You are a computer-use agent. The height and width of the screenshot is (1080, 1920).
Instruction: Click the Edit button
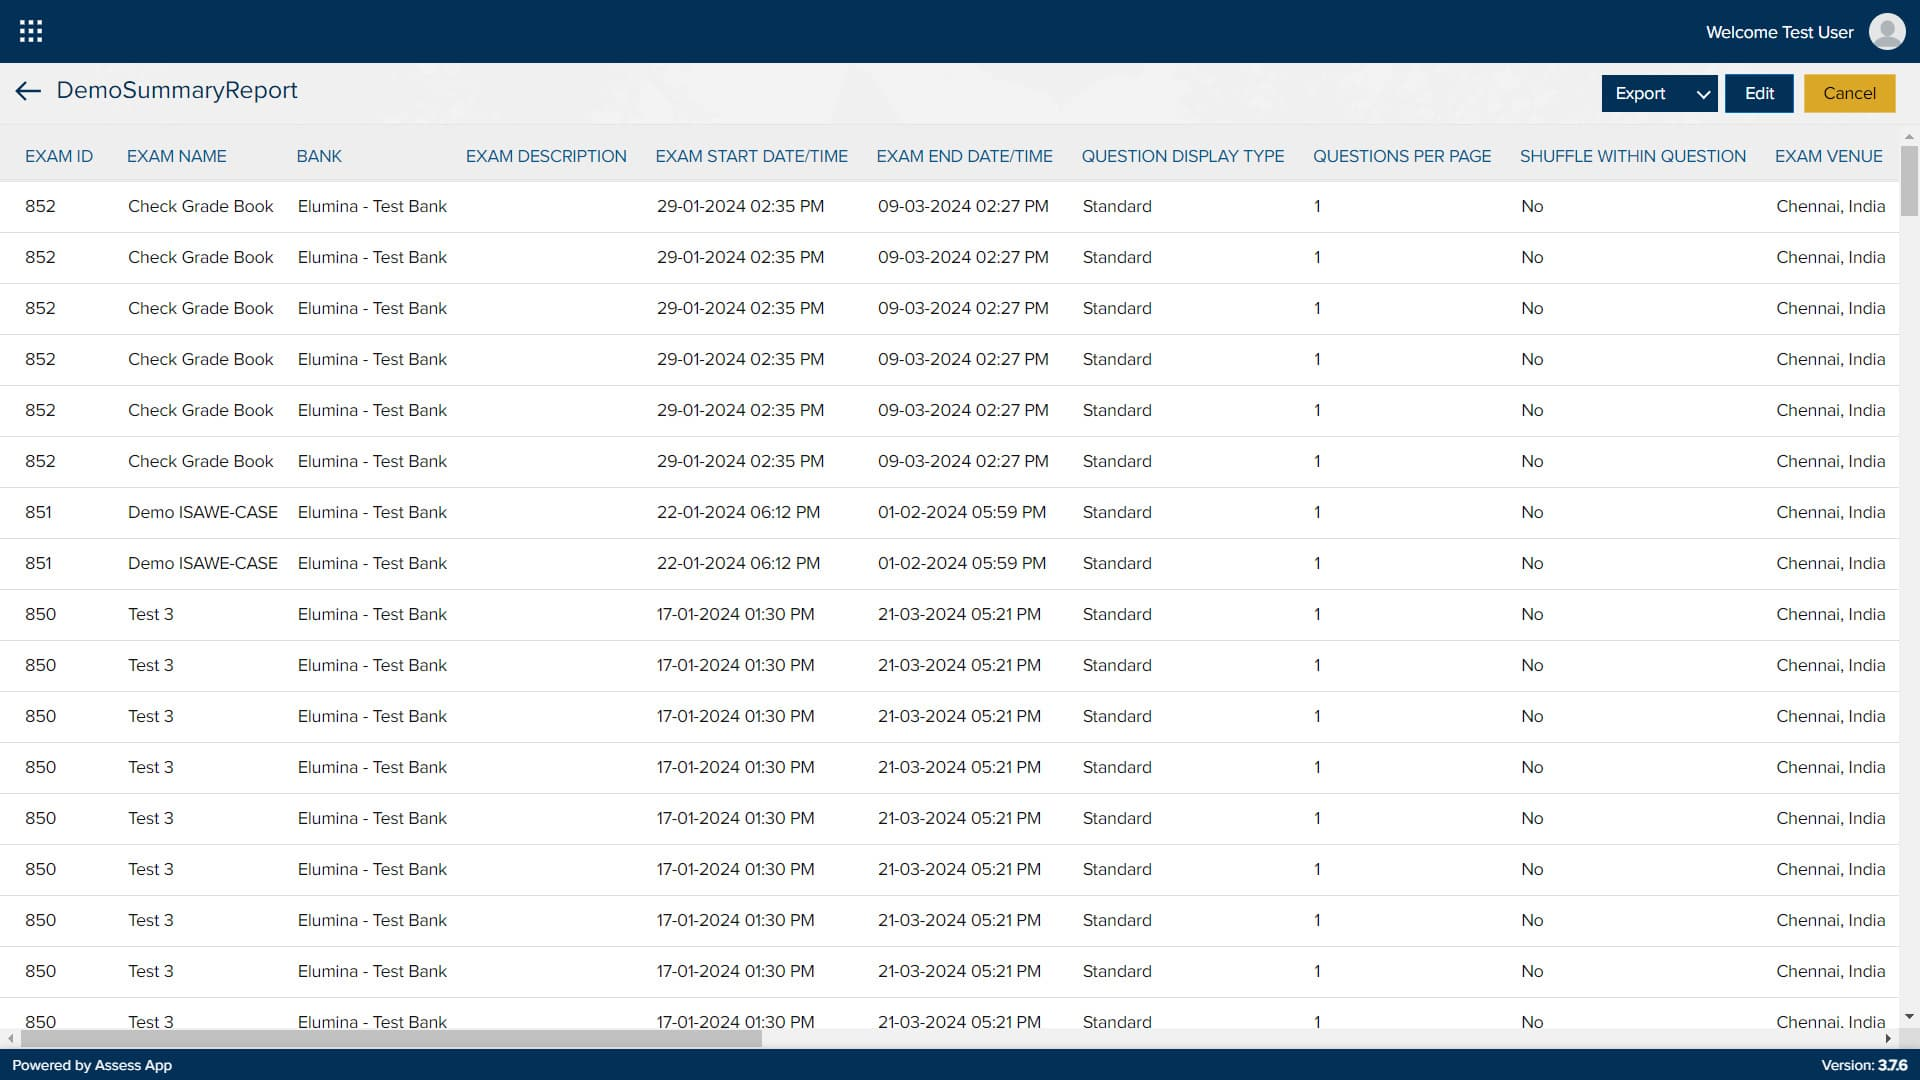1759,93
